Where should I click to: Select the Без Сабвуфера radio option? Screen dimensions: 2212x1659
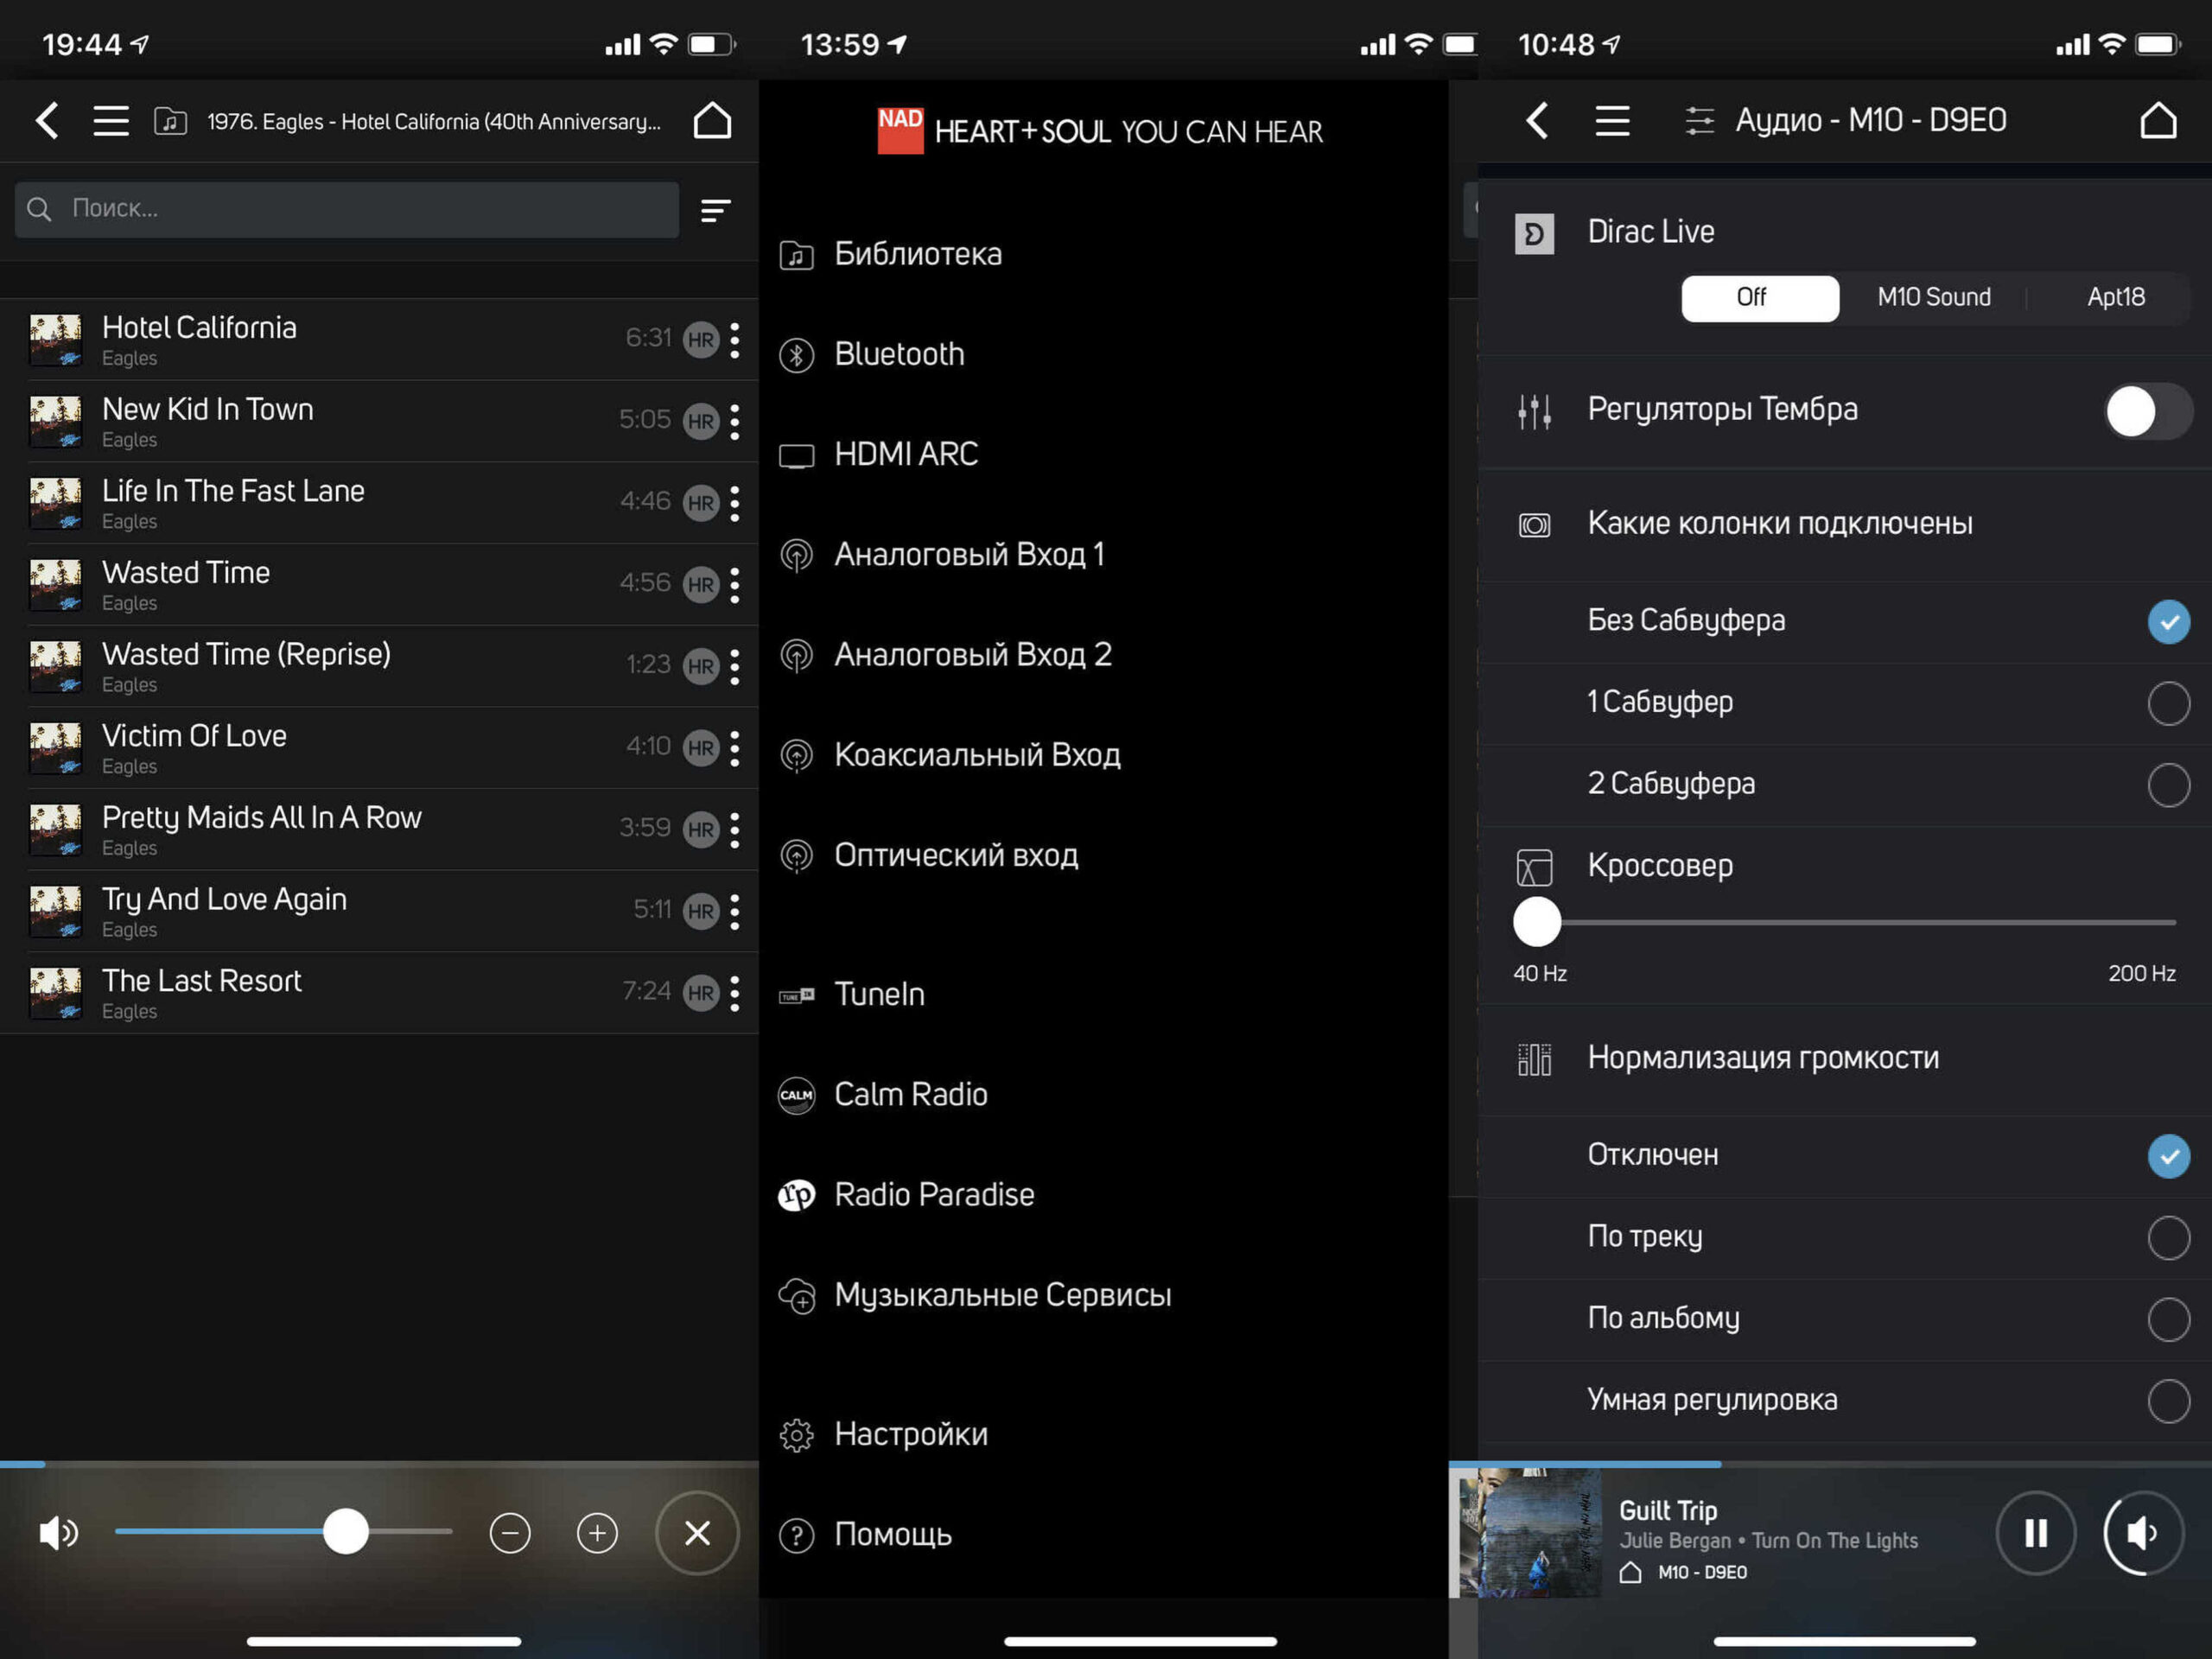2168,622
